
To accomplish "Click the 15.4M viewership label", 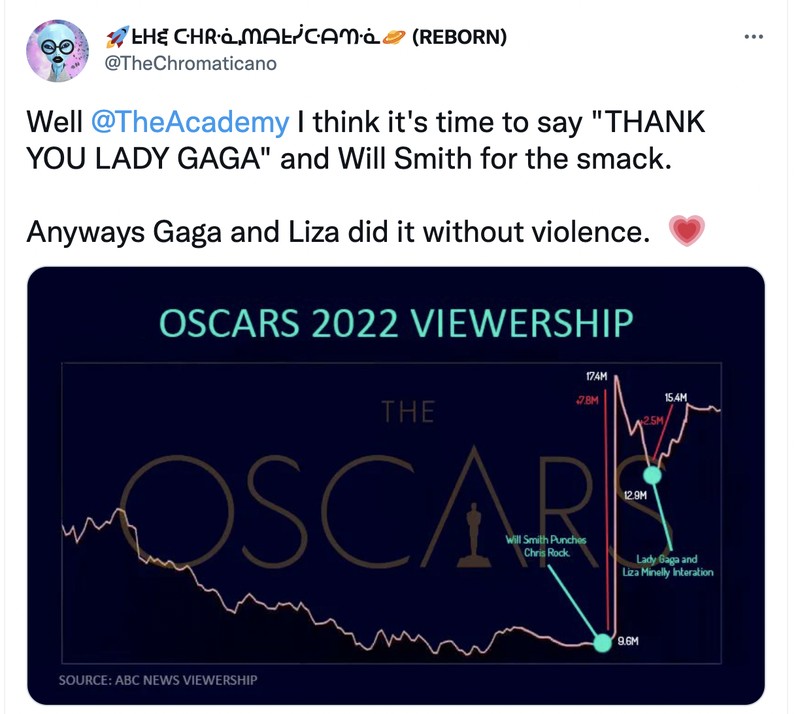I will 676,397.
